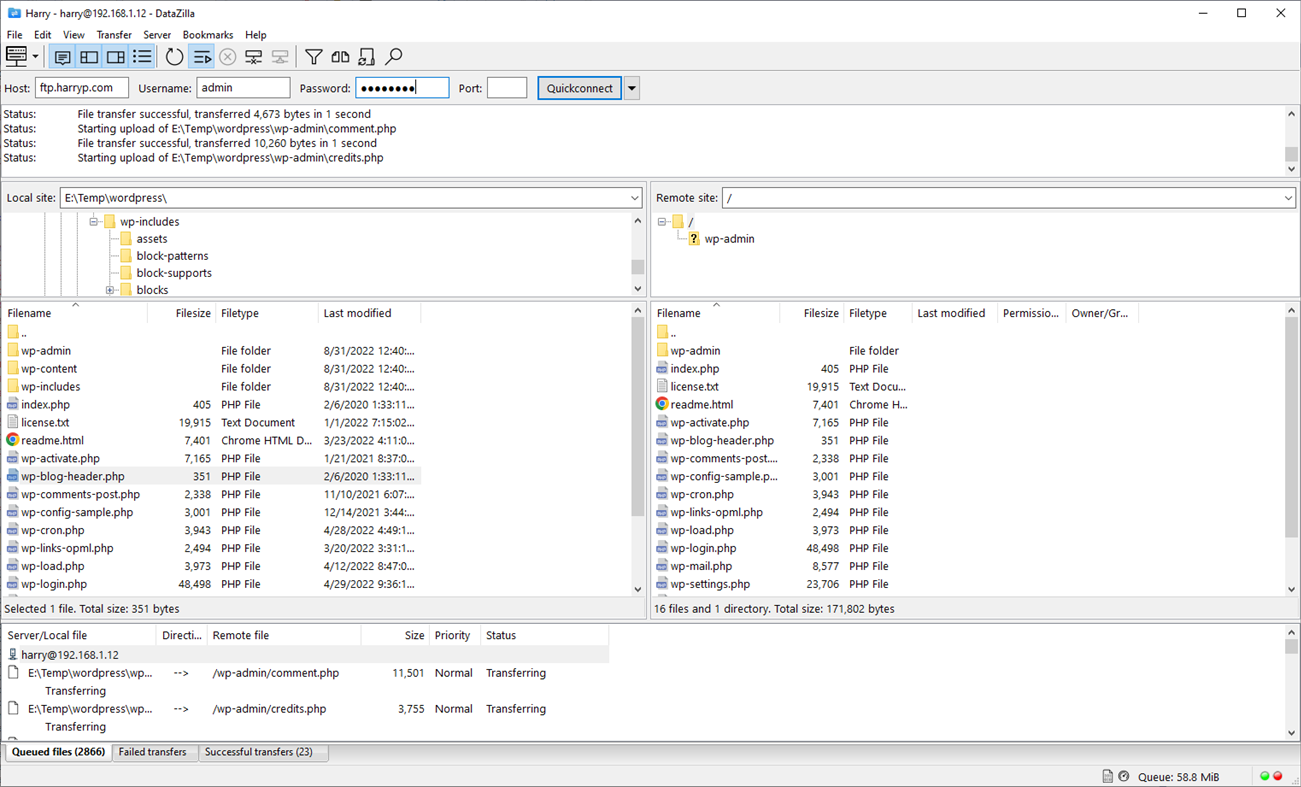Viewport: 1301px width, 787px height.
Task: Open speed limits in the status bar
Action: pos(1124,775)
